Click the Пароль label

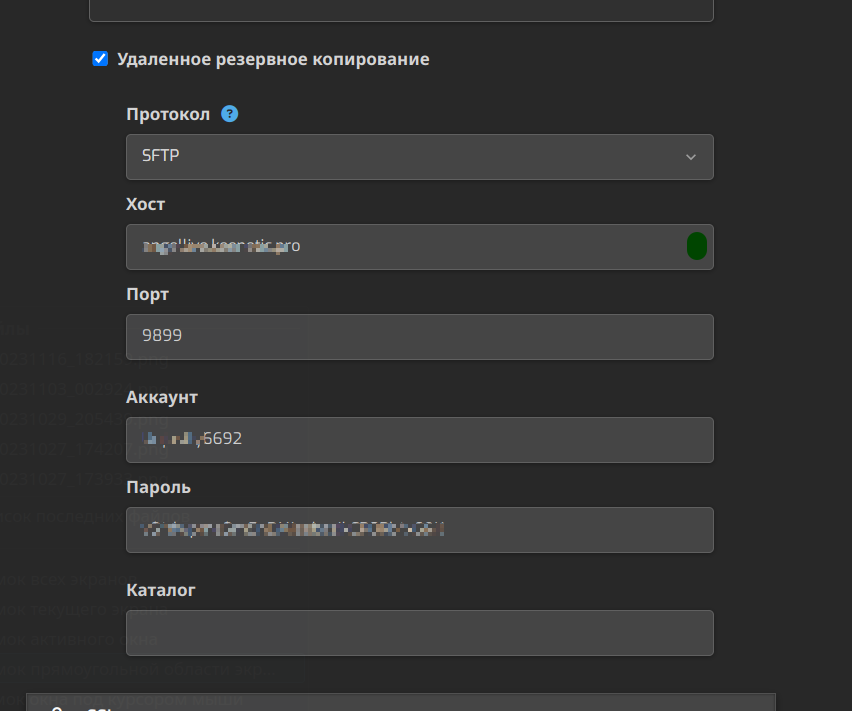pos(158,487)
